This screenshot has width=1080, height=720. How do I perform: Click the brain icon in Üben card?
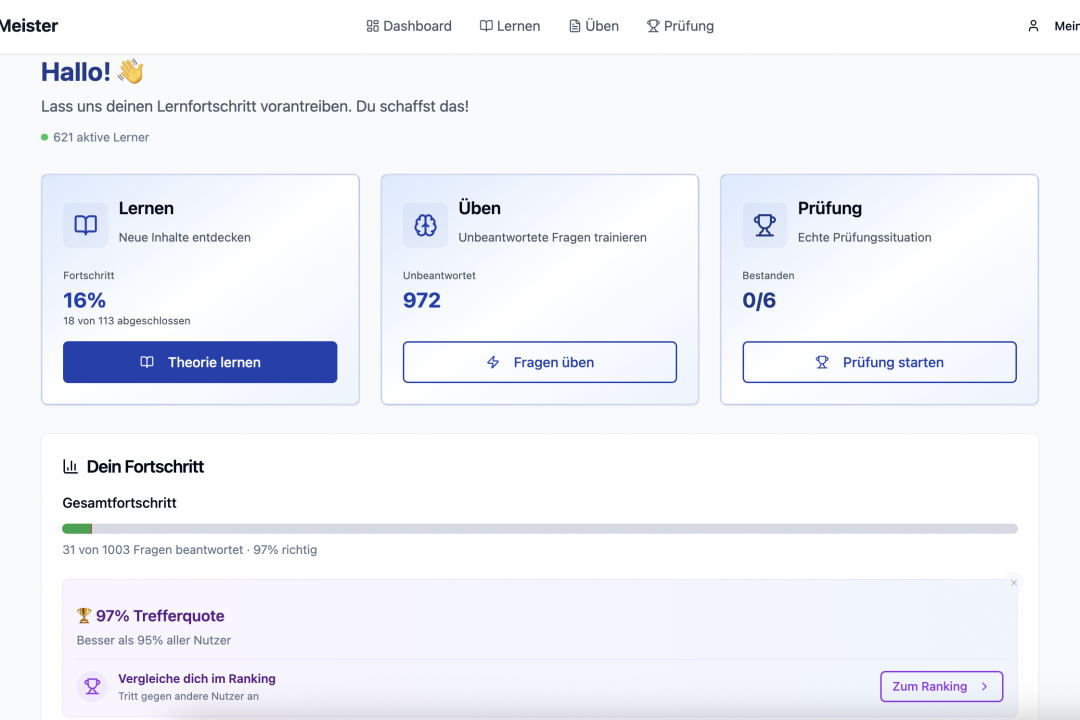point(425,225)
